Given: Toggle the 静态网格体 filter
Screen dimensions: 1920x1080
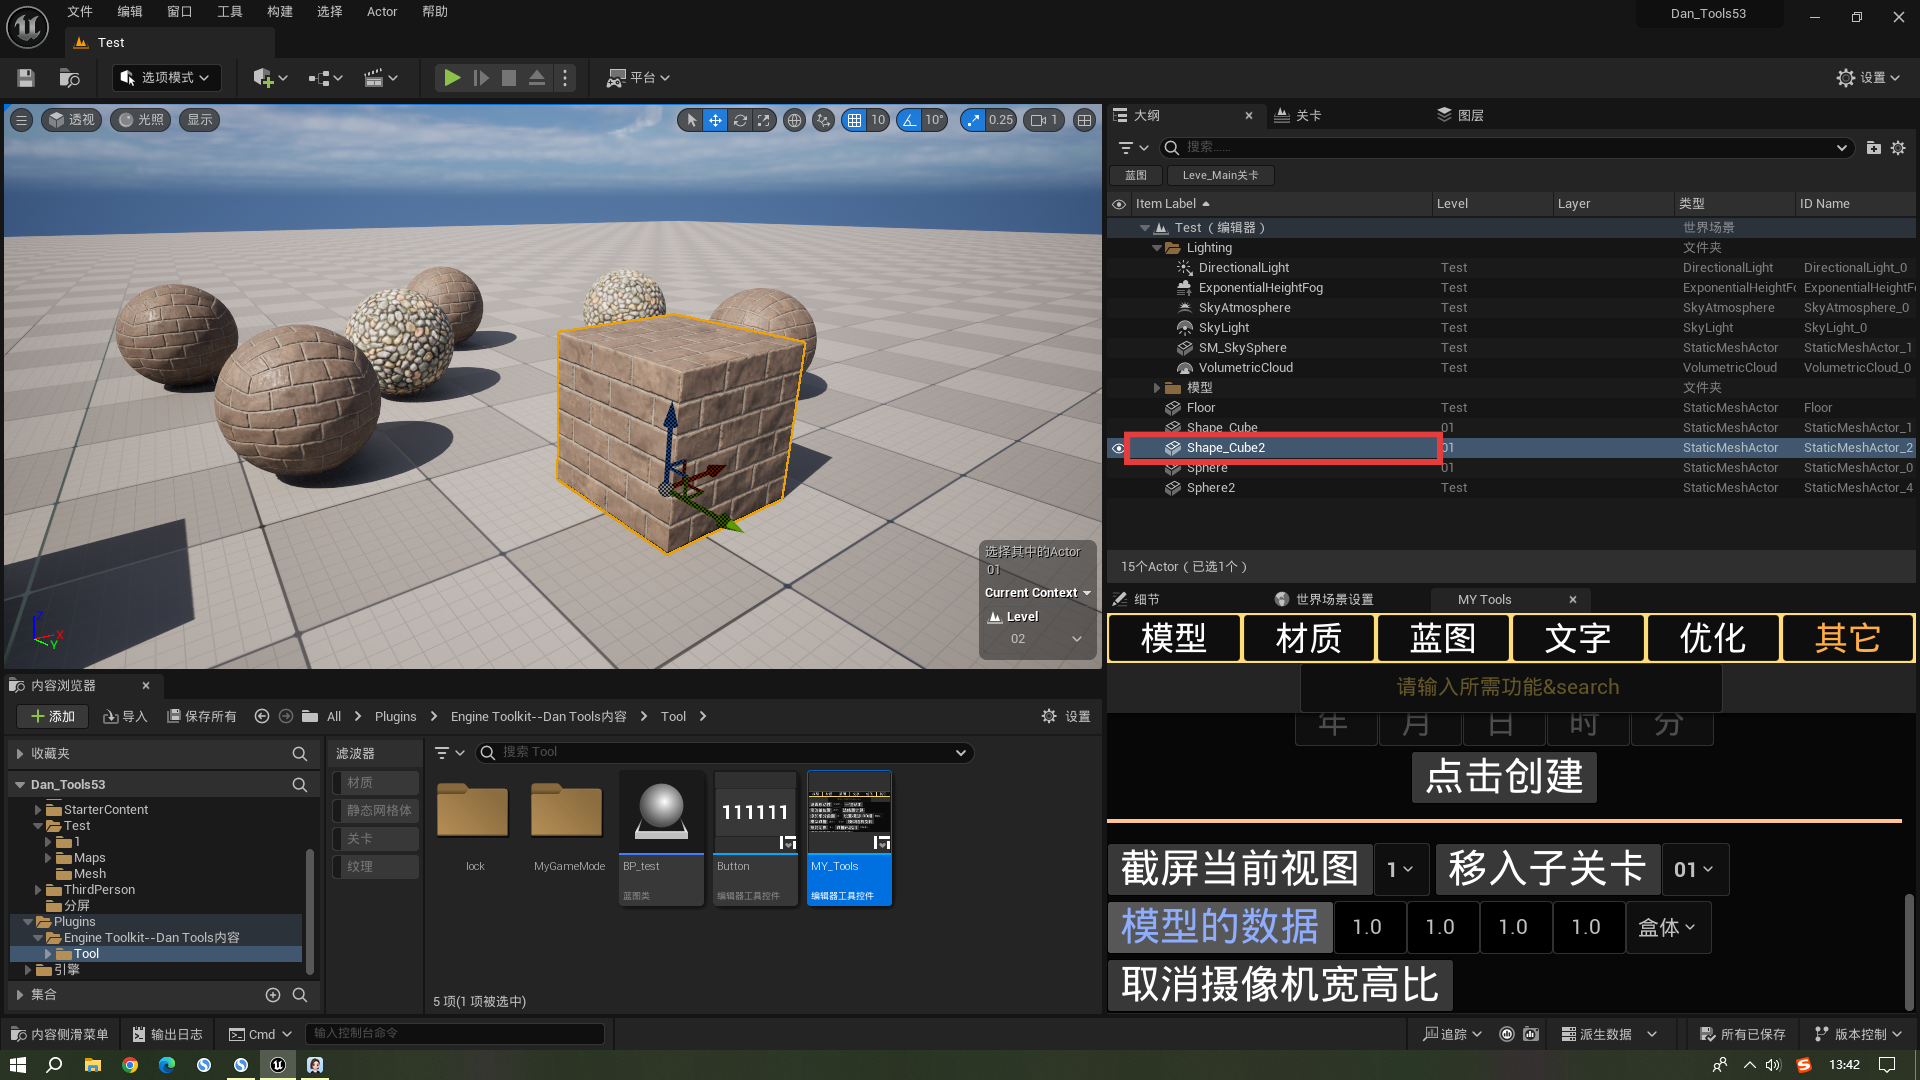Looking at the screenshot, I should point(376,811).
